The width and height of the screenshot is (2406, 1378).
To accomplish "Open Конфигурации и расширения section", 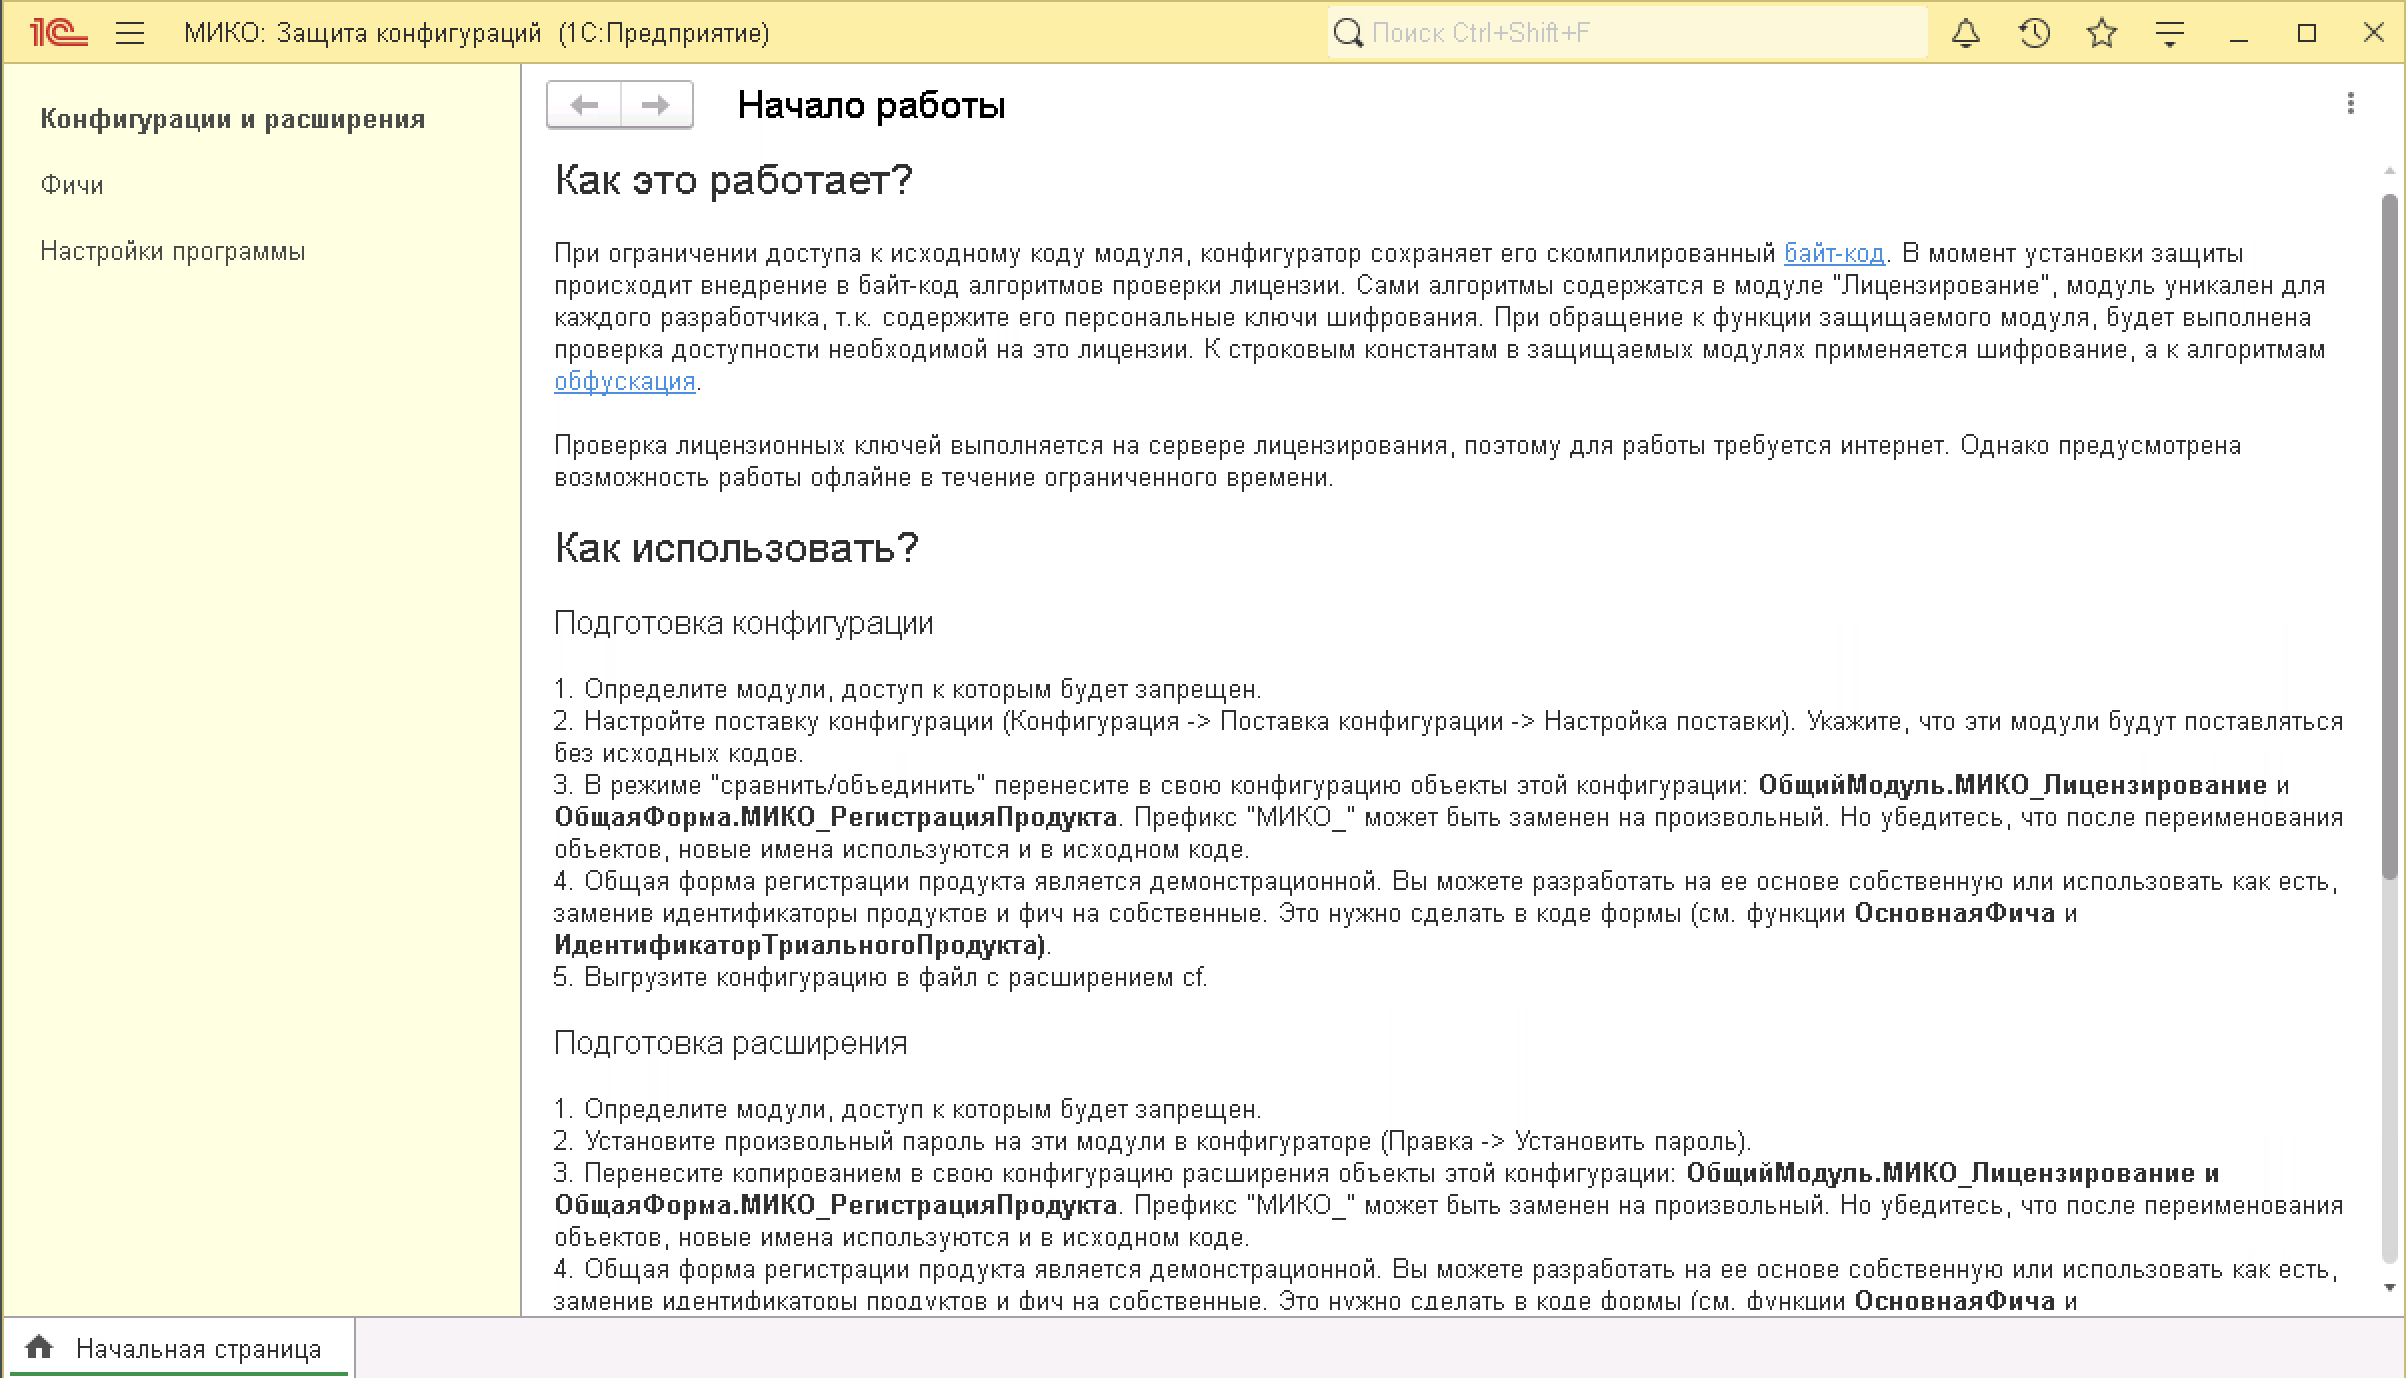I will click(233, 119).
